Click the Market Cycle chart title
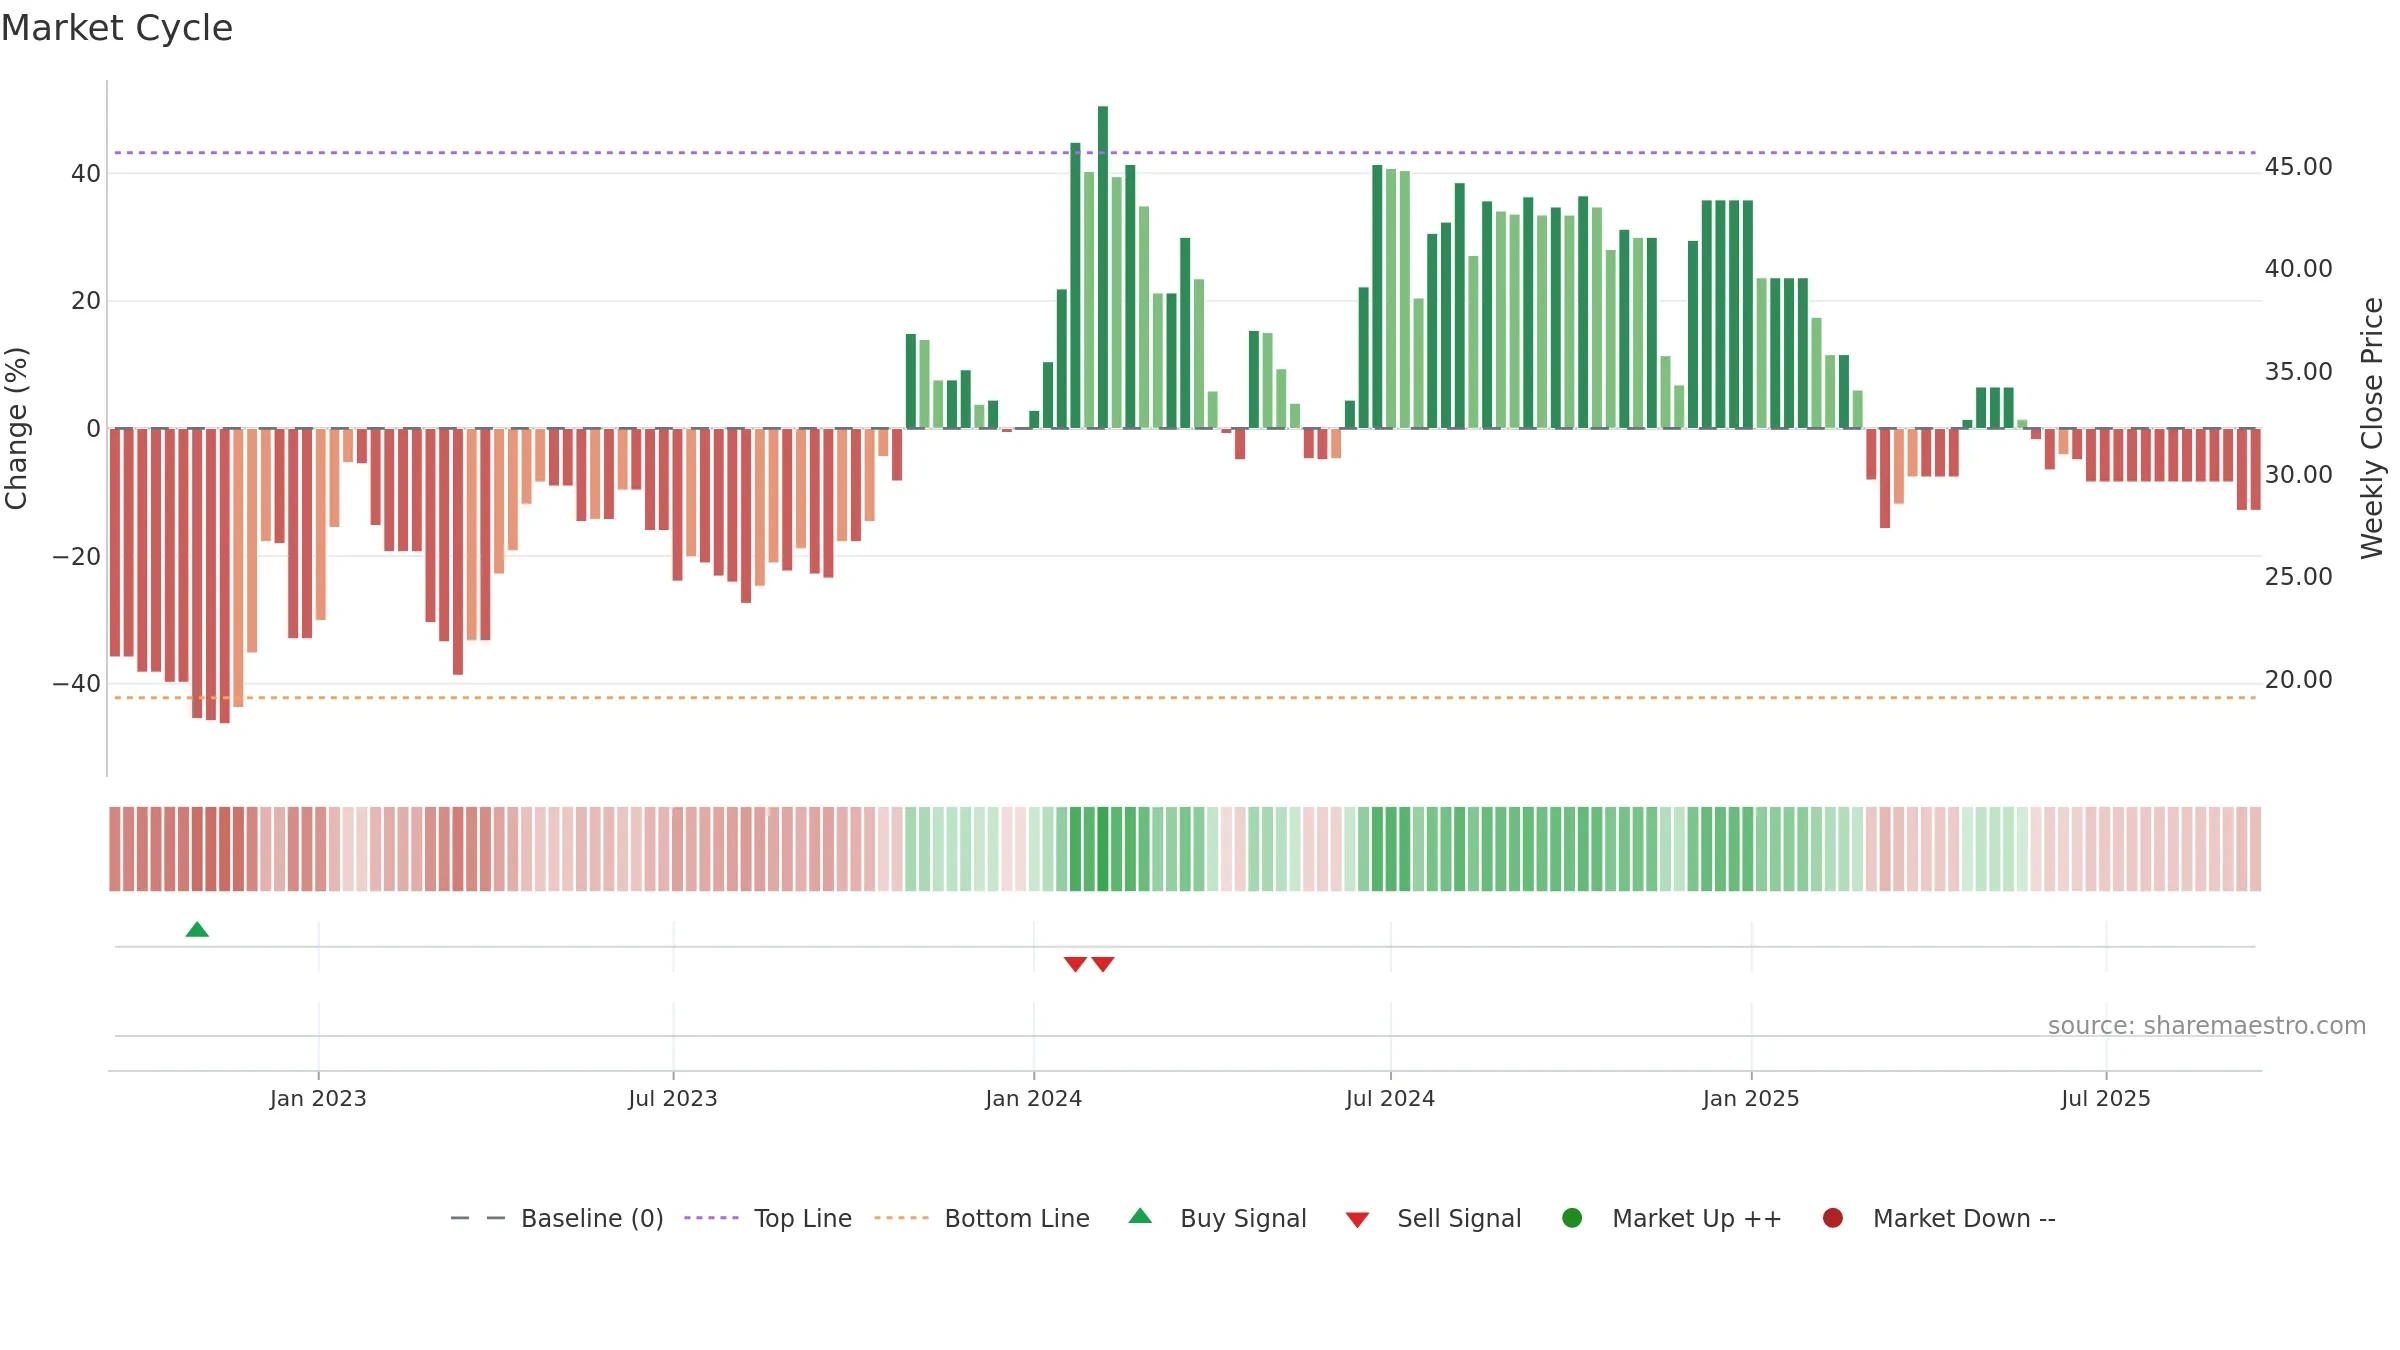 (117, 28)
